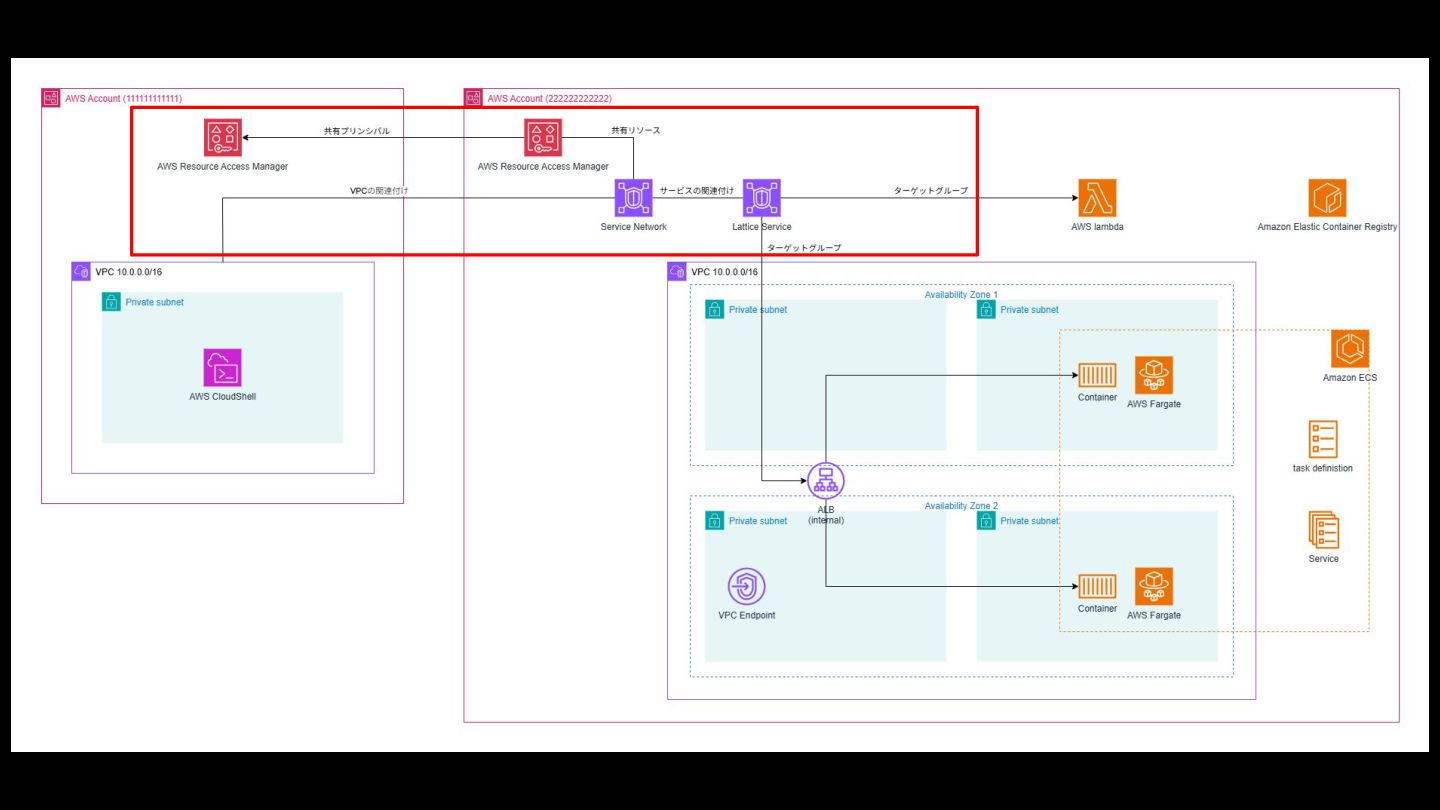Select the ECS Service icon

[x=1323, y=530]
